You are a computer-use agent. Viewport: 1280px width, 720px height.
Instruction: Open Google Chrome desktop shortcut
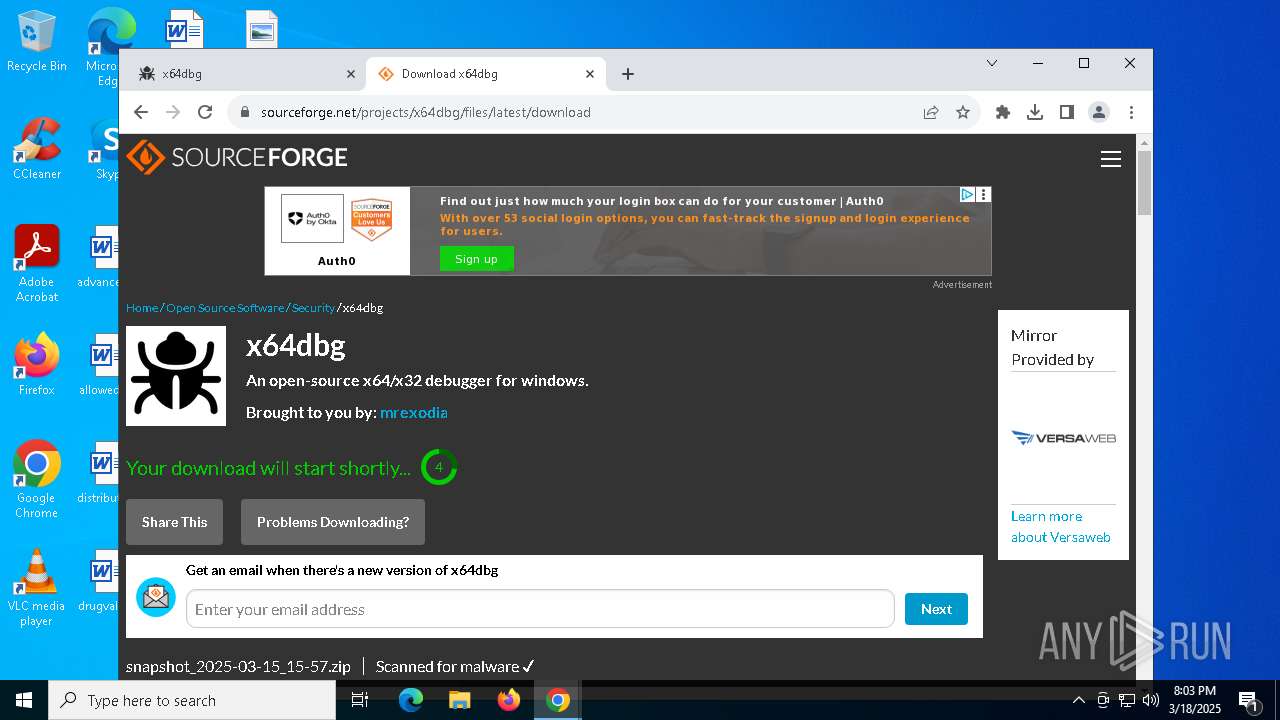click(x=37, y=480)
